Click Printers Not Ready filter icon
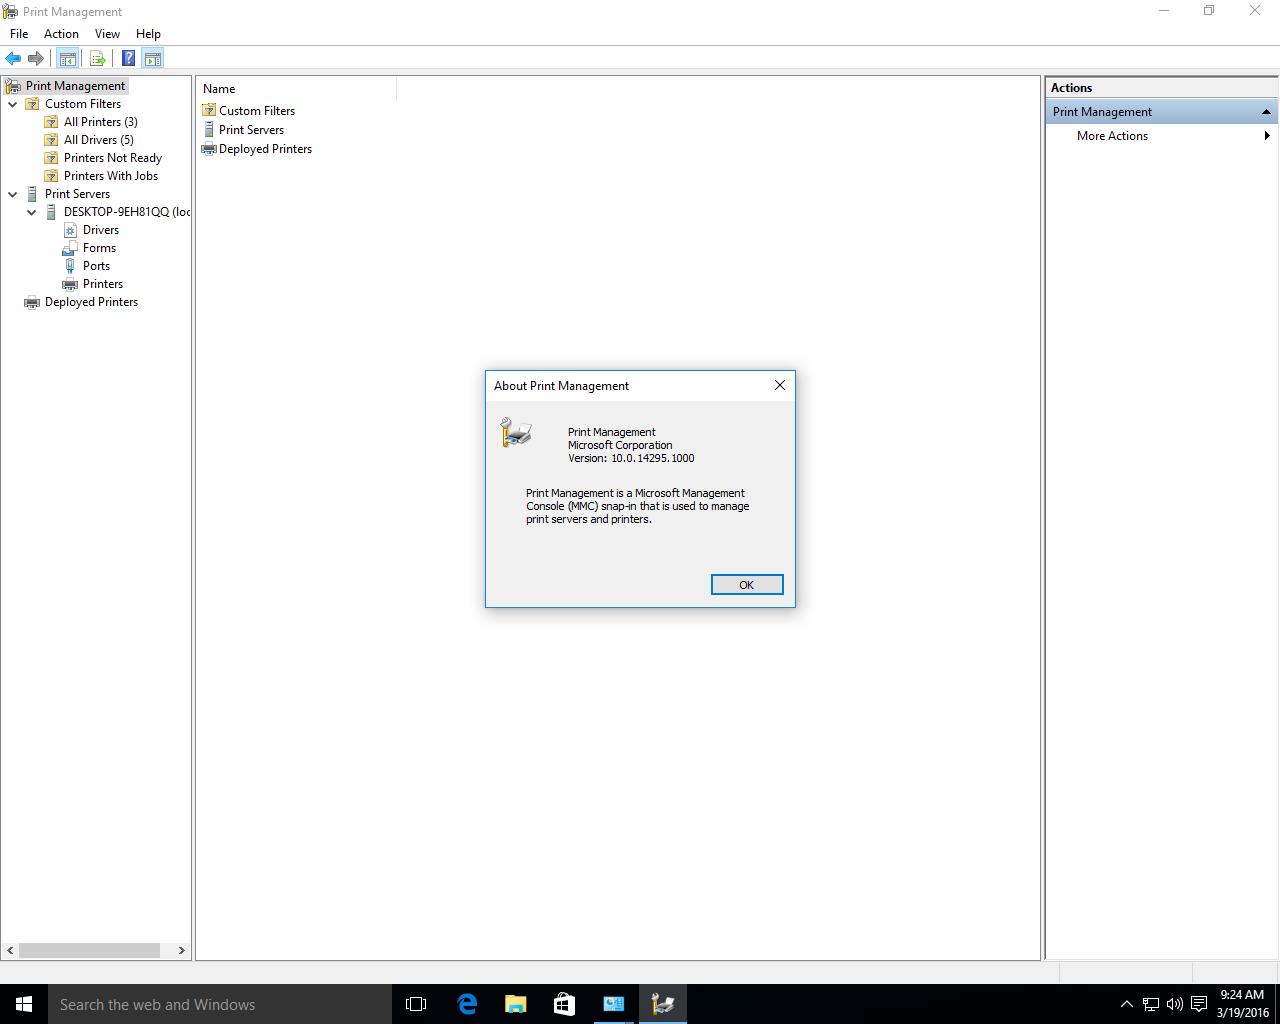The height and width of the screenshot is (1024, 1280). pos(51,158)
